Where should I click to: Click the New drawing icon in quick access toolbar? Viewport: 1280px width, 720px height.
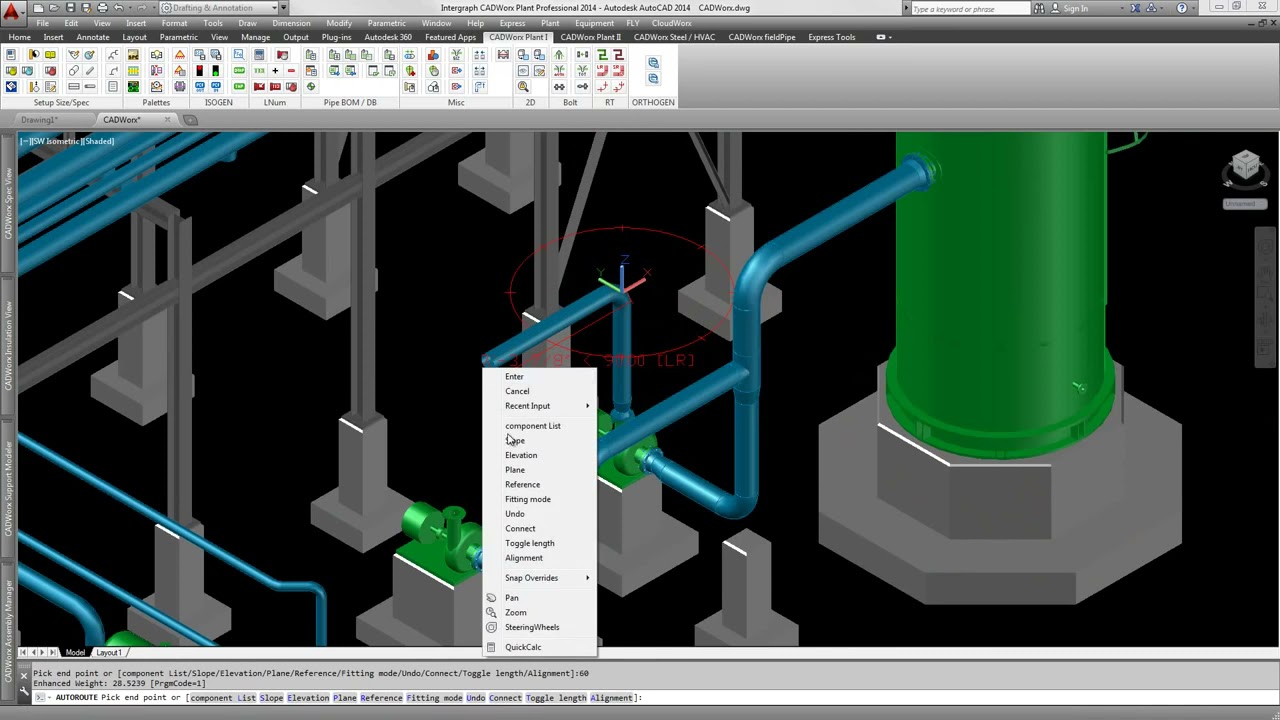(38, 8)
